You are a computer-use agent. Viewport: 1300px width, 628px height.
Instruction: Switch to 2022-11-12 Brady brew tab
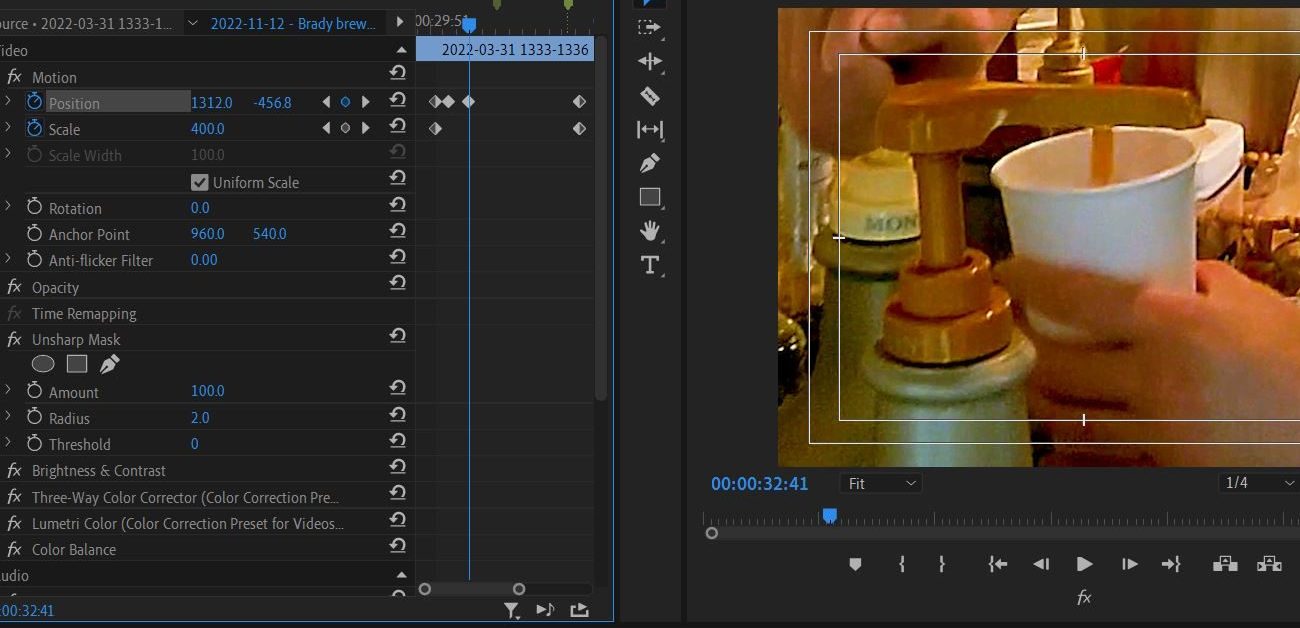pyautogui.click(x=292, y=23)
